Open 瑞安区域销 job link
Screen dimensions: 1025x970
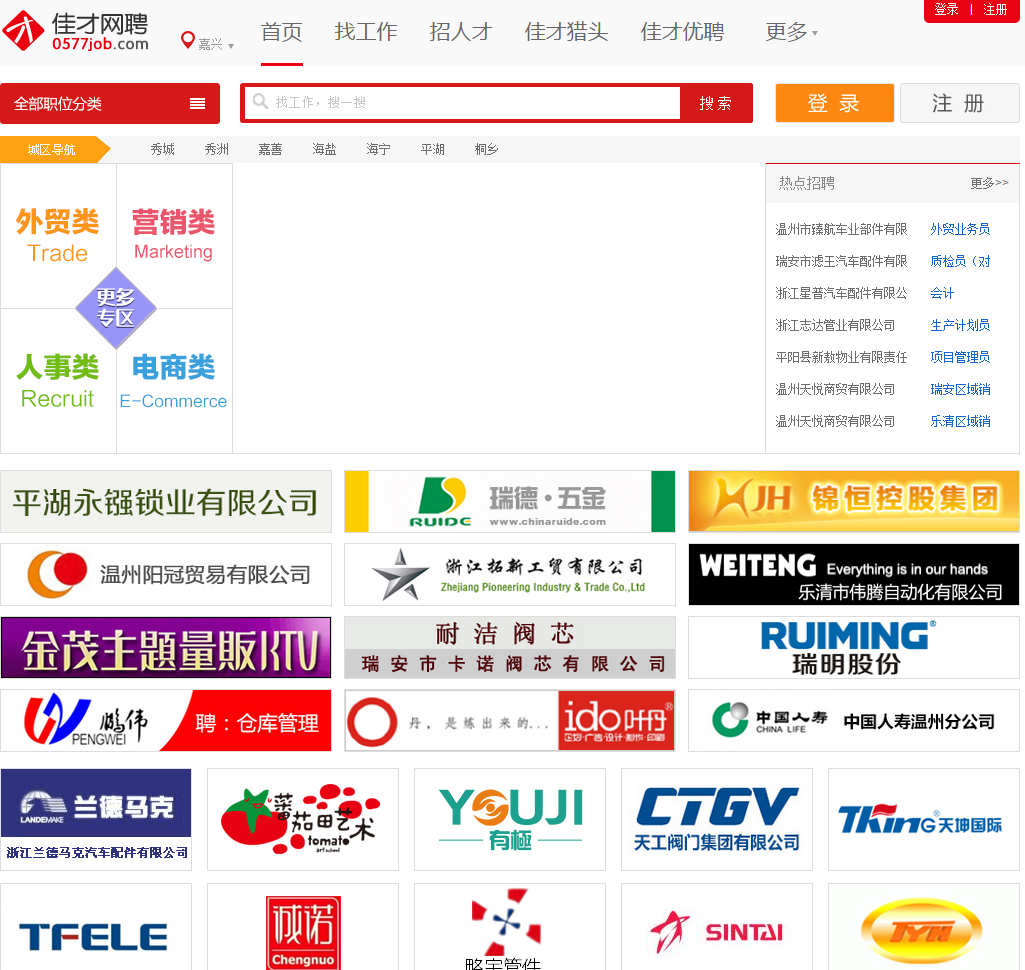960,389
